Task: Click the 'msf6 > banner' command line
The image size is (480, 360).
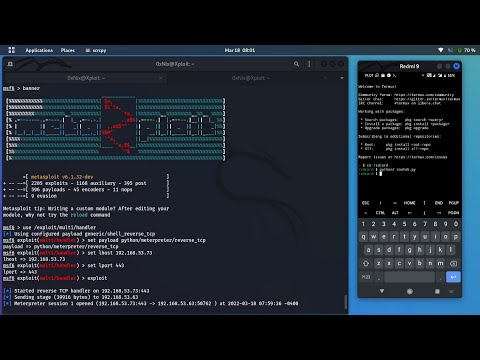Action: tap(21, 88)
